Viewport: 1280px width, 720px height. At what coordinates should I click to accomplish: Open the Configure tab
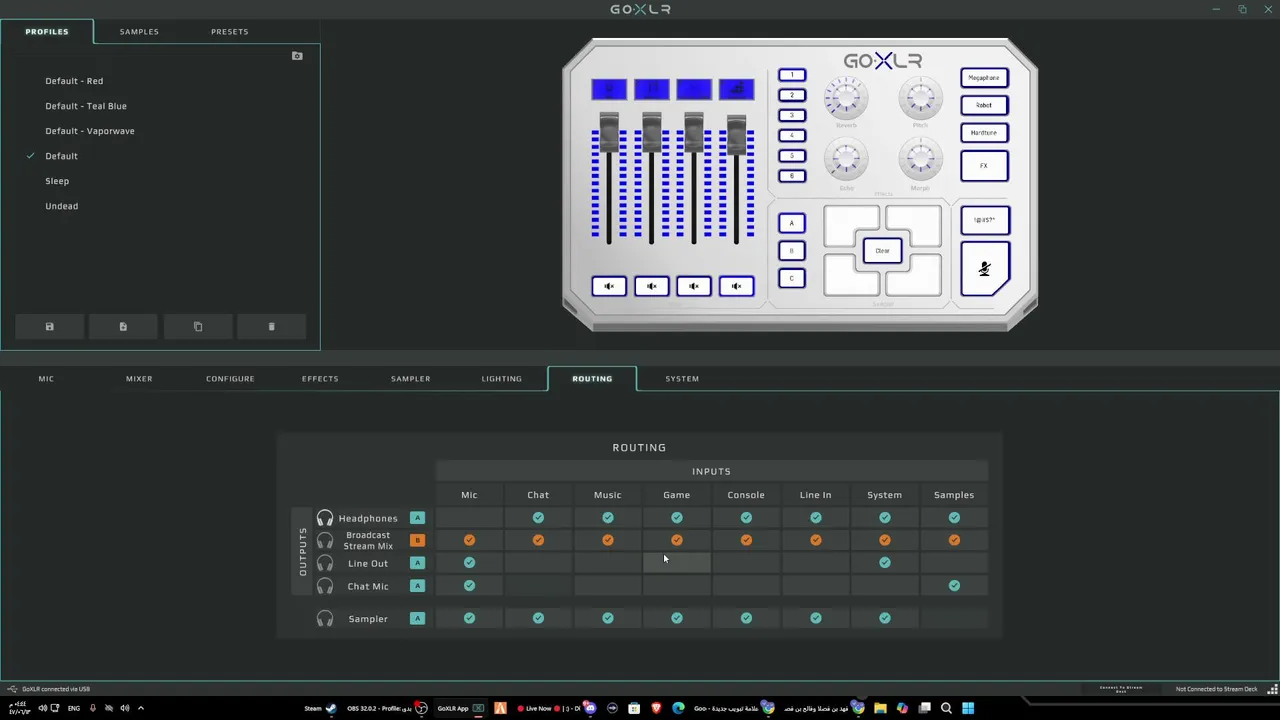pyautogui.click(x=230, y=379)
